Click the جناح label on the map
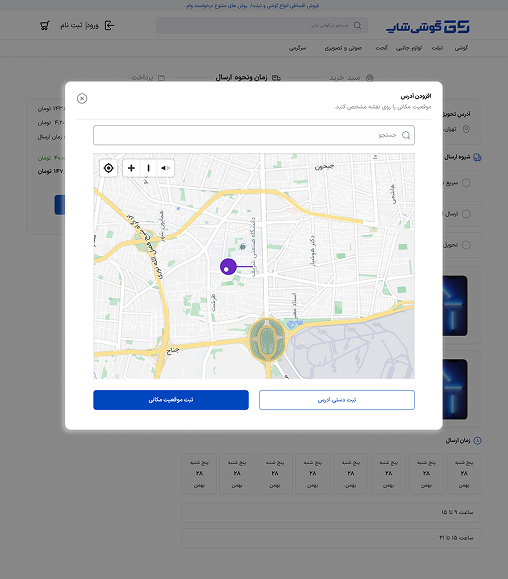 pos(173,350)
